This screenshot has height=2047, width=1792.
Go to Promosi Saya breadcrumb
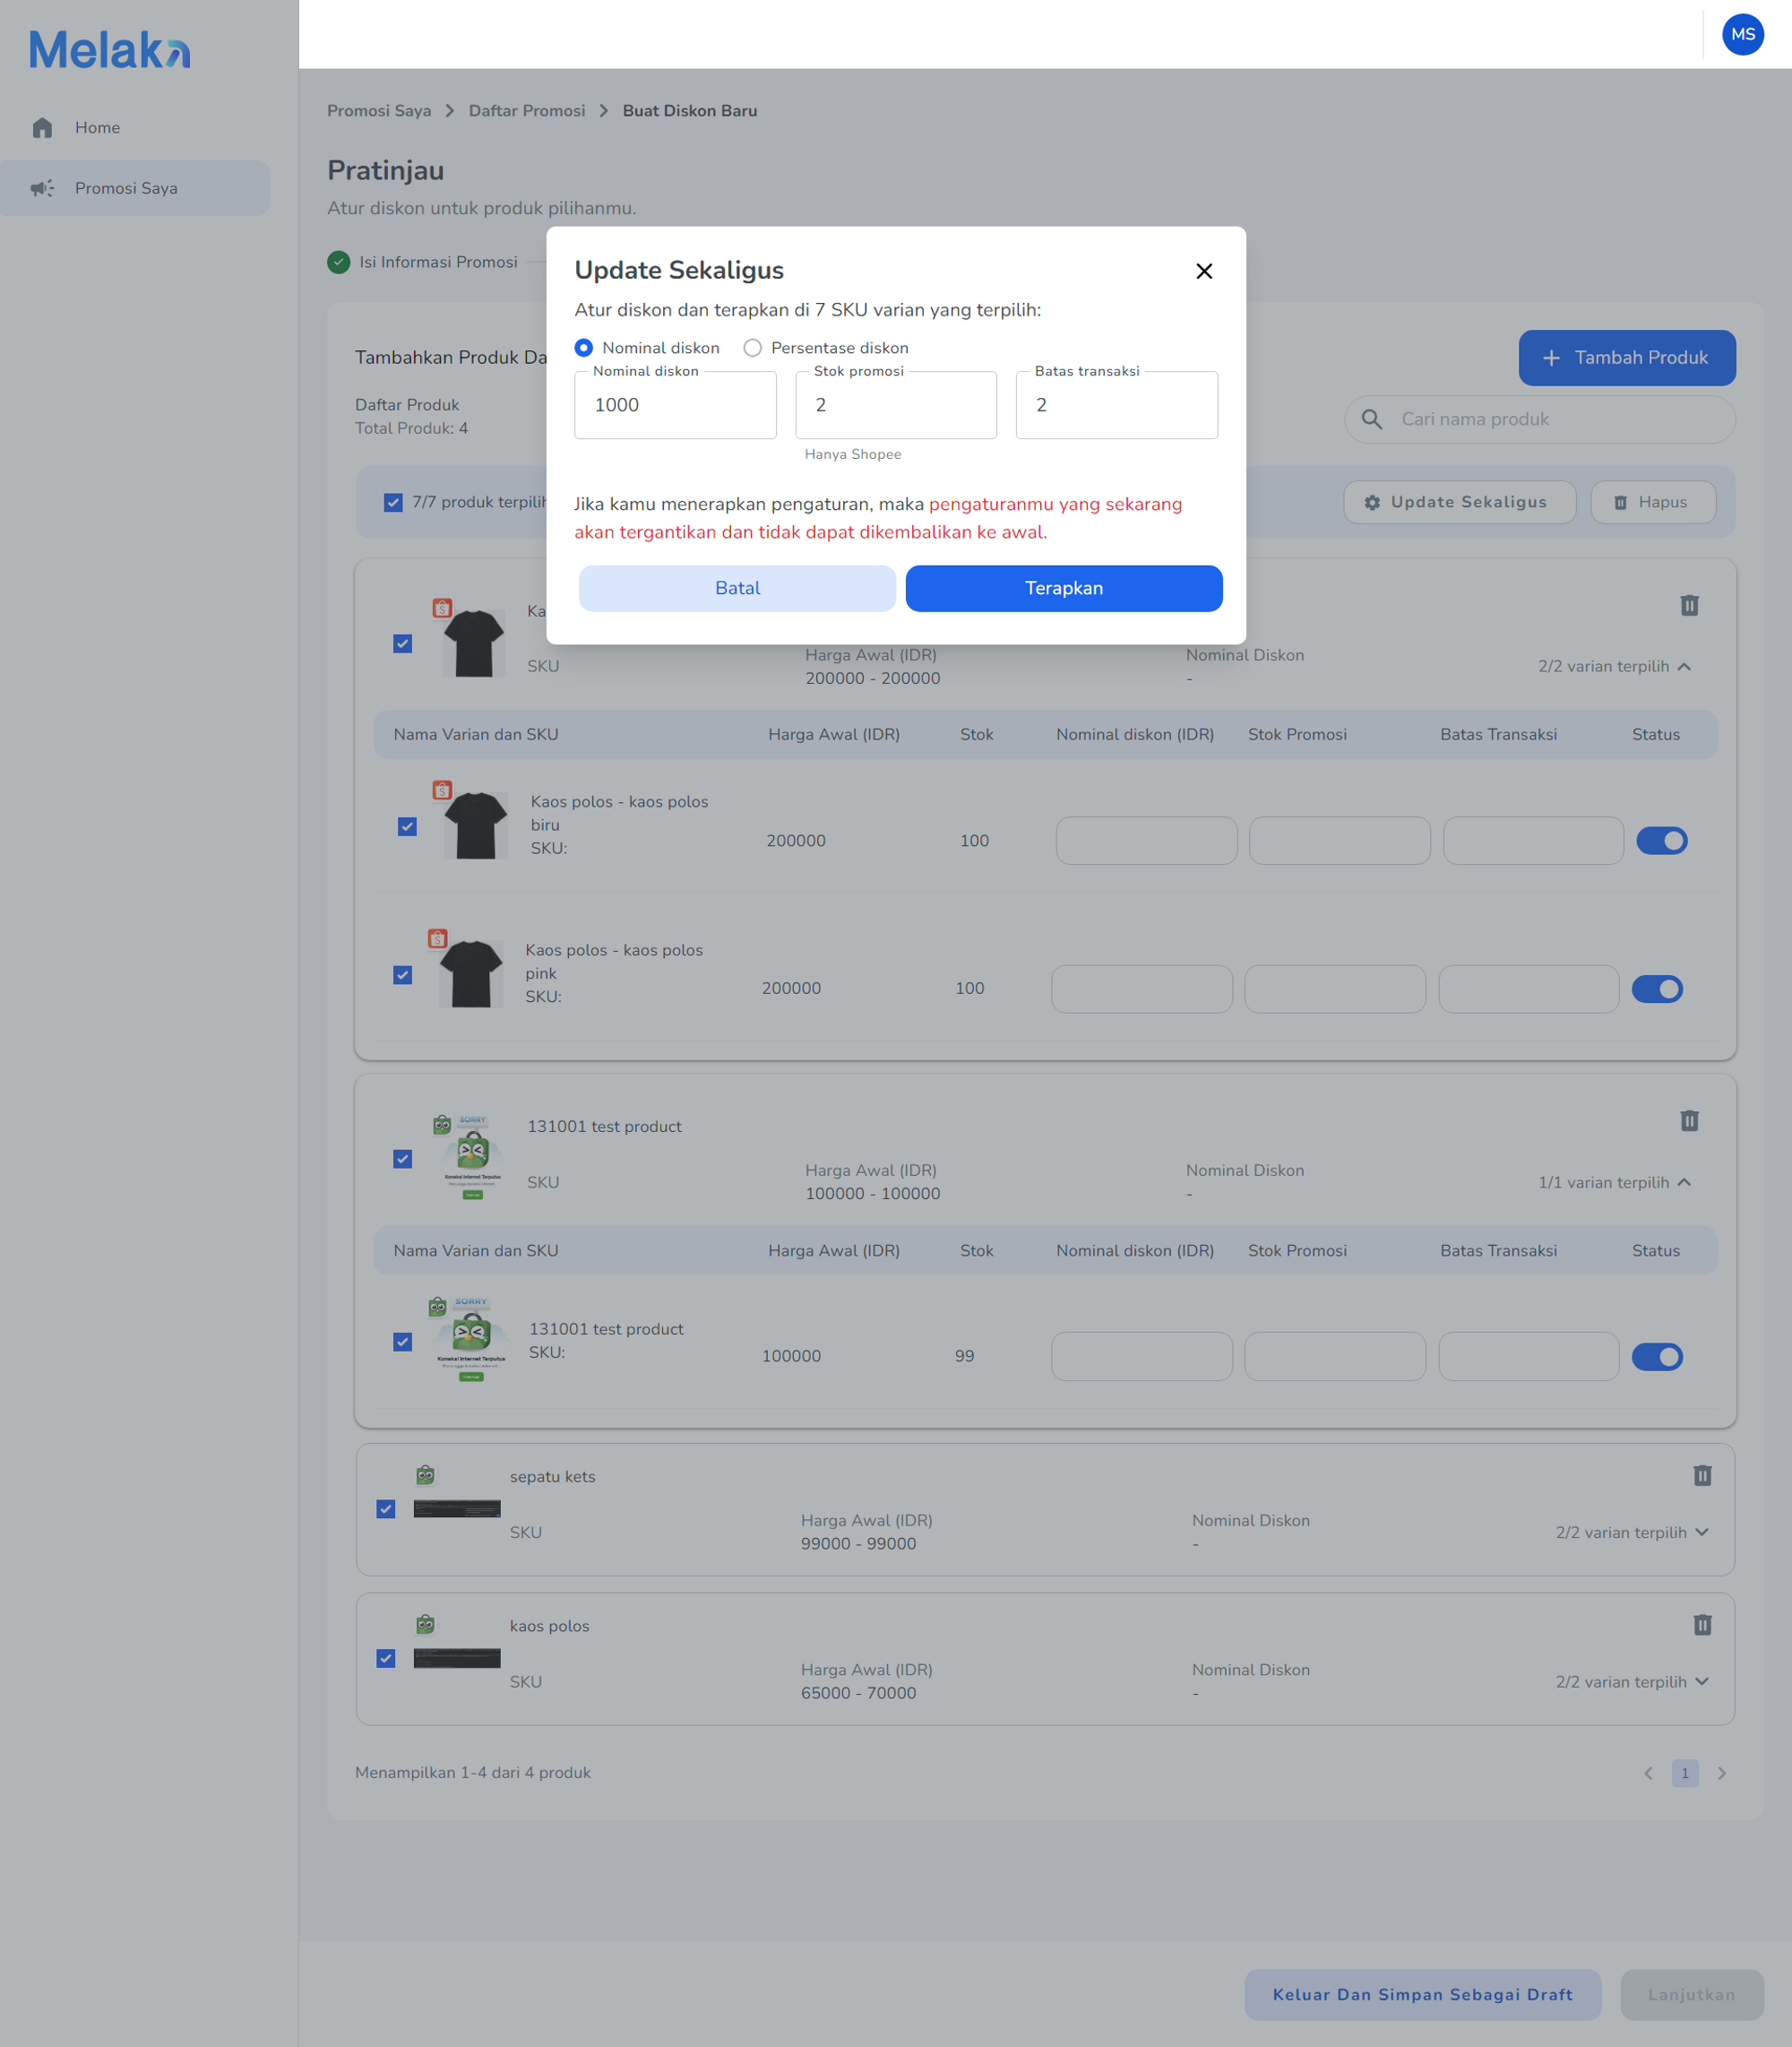pyautogui.click(x=379, y=111)
